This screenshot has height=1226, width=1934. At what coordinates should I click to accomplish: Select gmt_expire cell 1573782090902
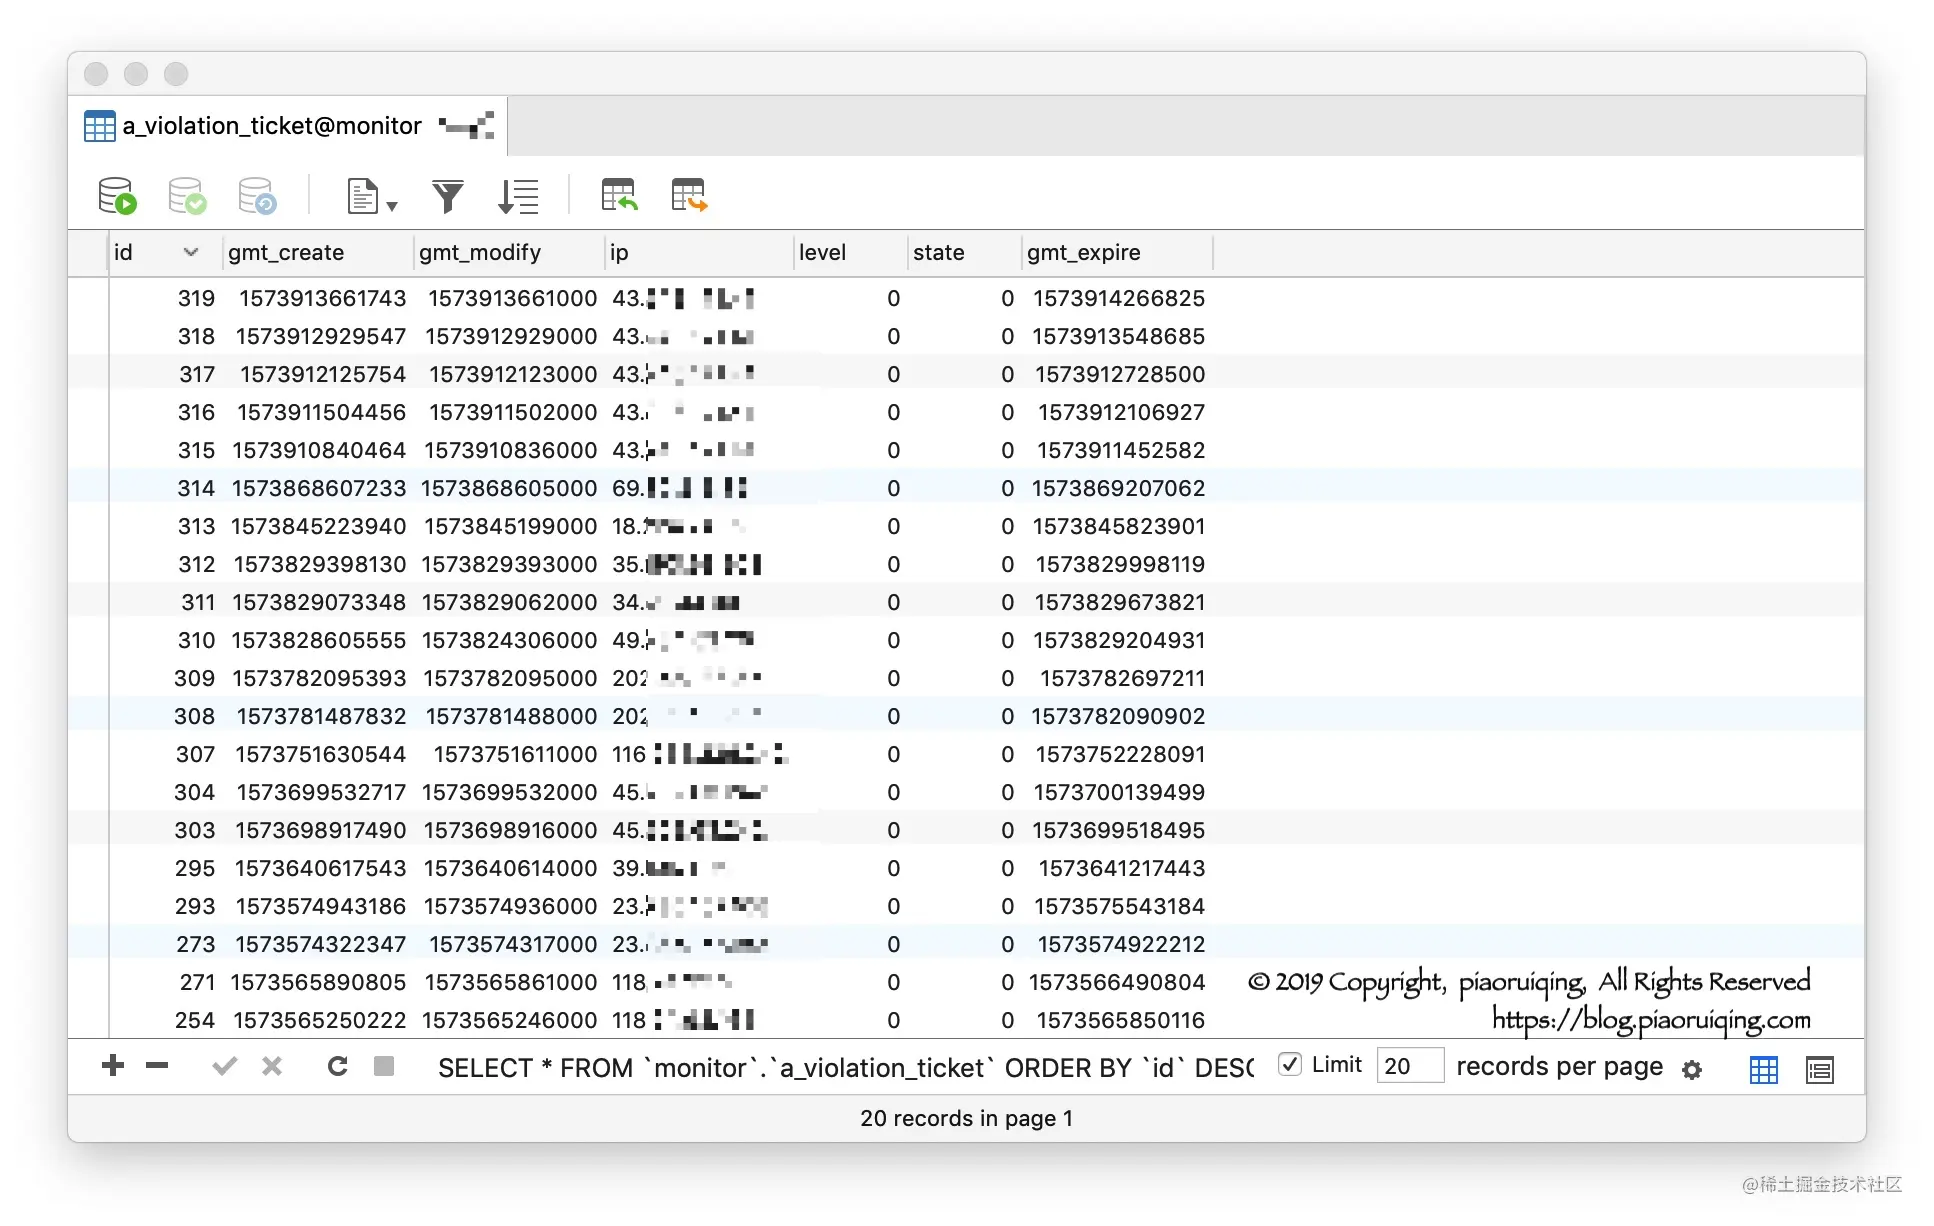1118,716
